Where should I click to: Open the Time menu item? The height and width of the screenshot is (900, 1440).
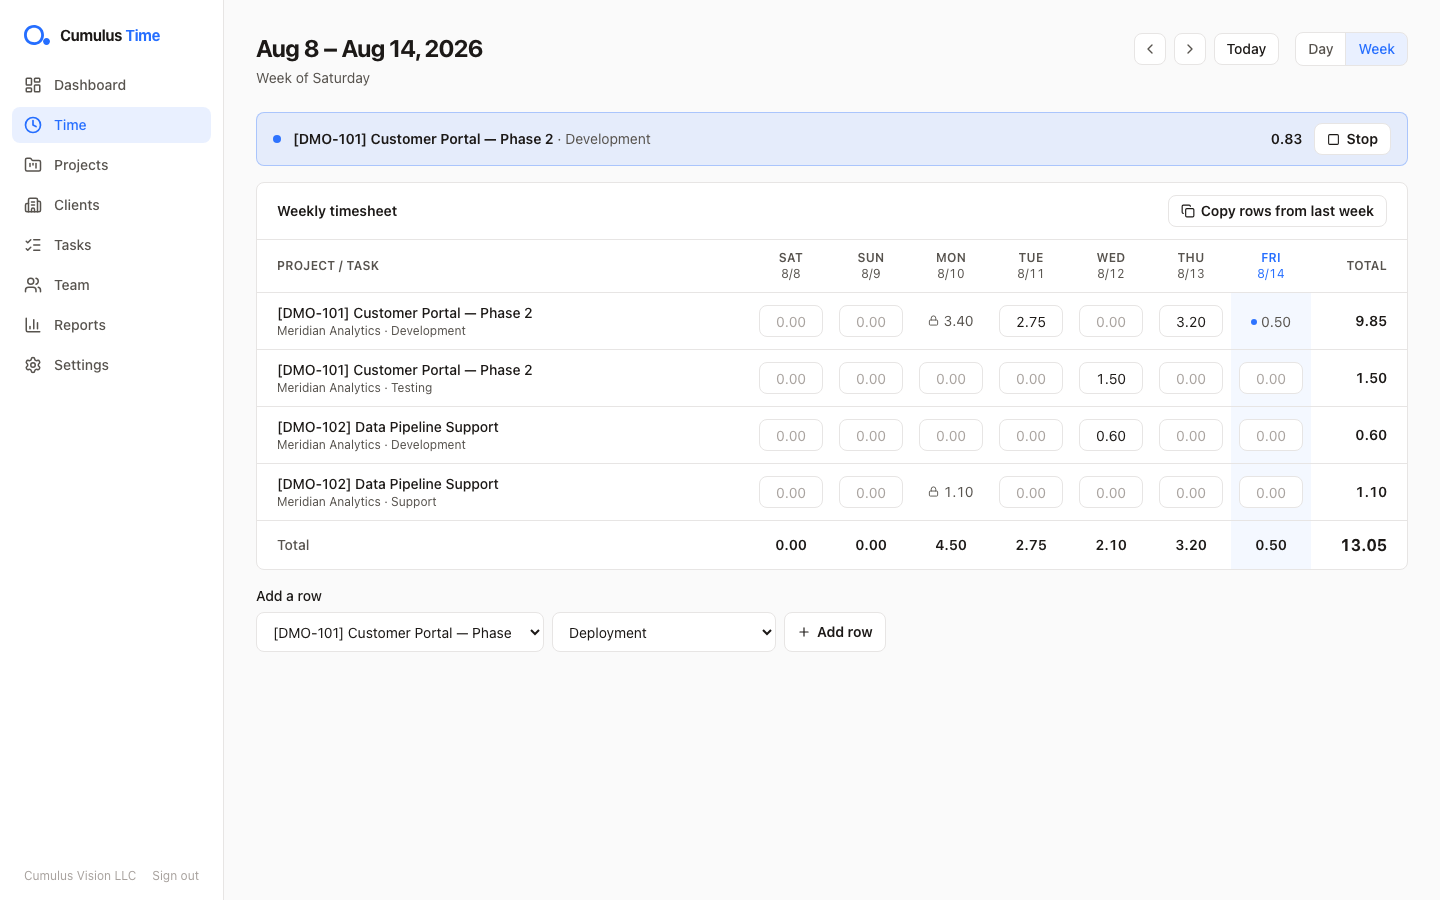(x=111, y=125)
